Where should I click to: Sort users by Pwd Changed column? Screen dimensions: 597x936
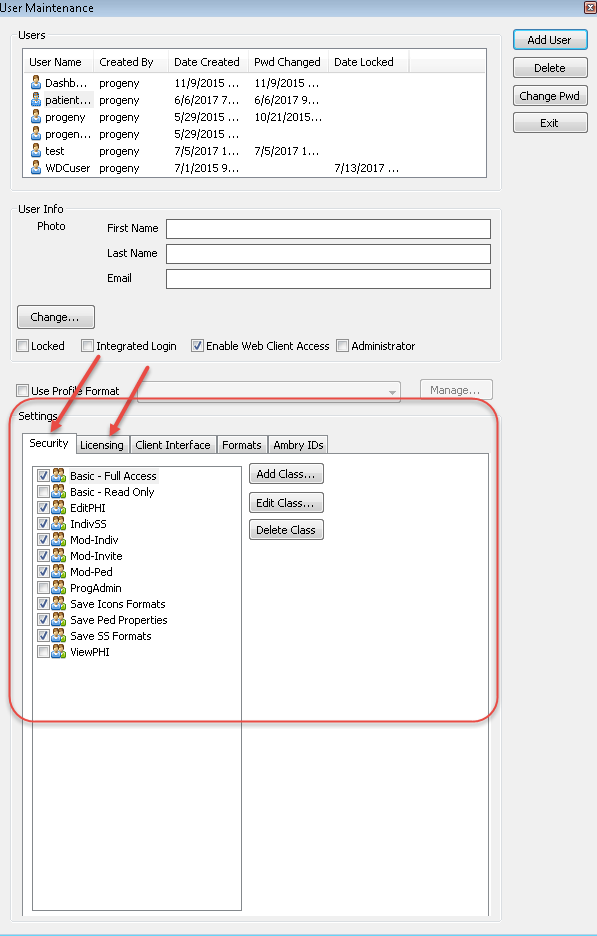(x=288, y=62)
